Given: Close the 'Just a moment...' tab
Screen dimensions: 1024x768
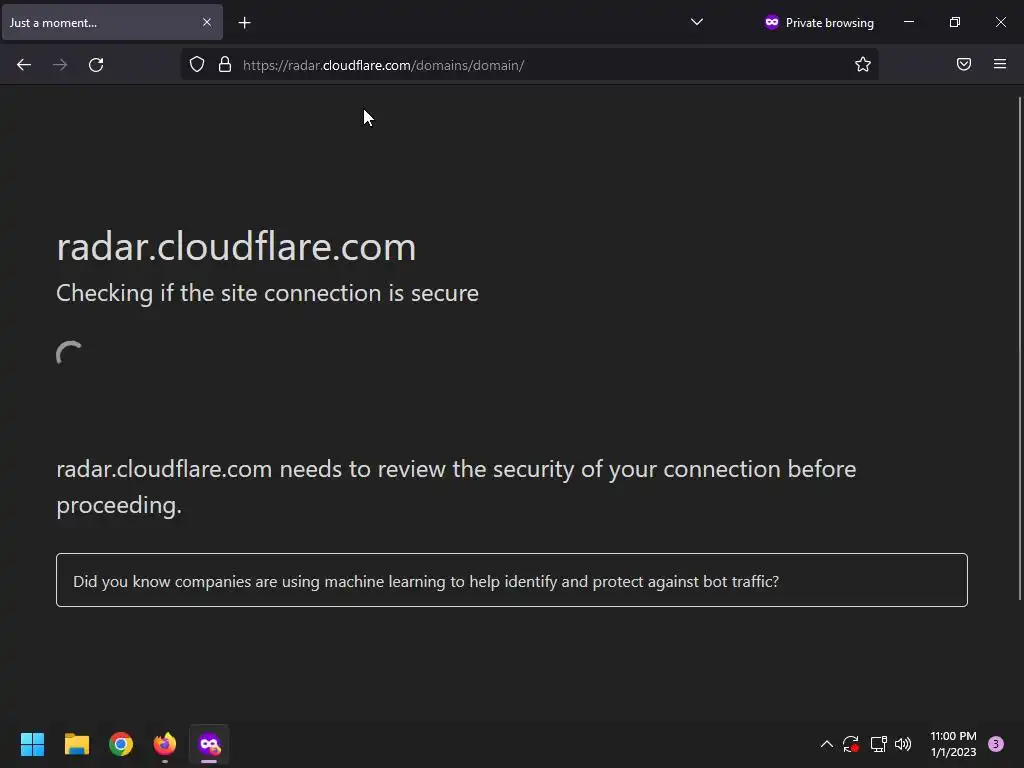Looking at the screenshot, I should (x=207, y=22).
